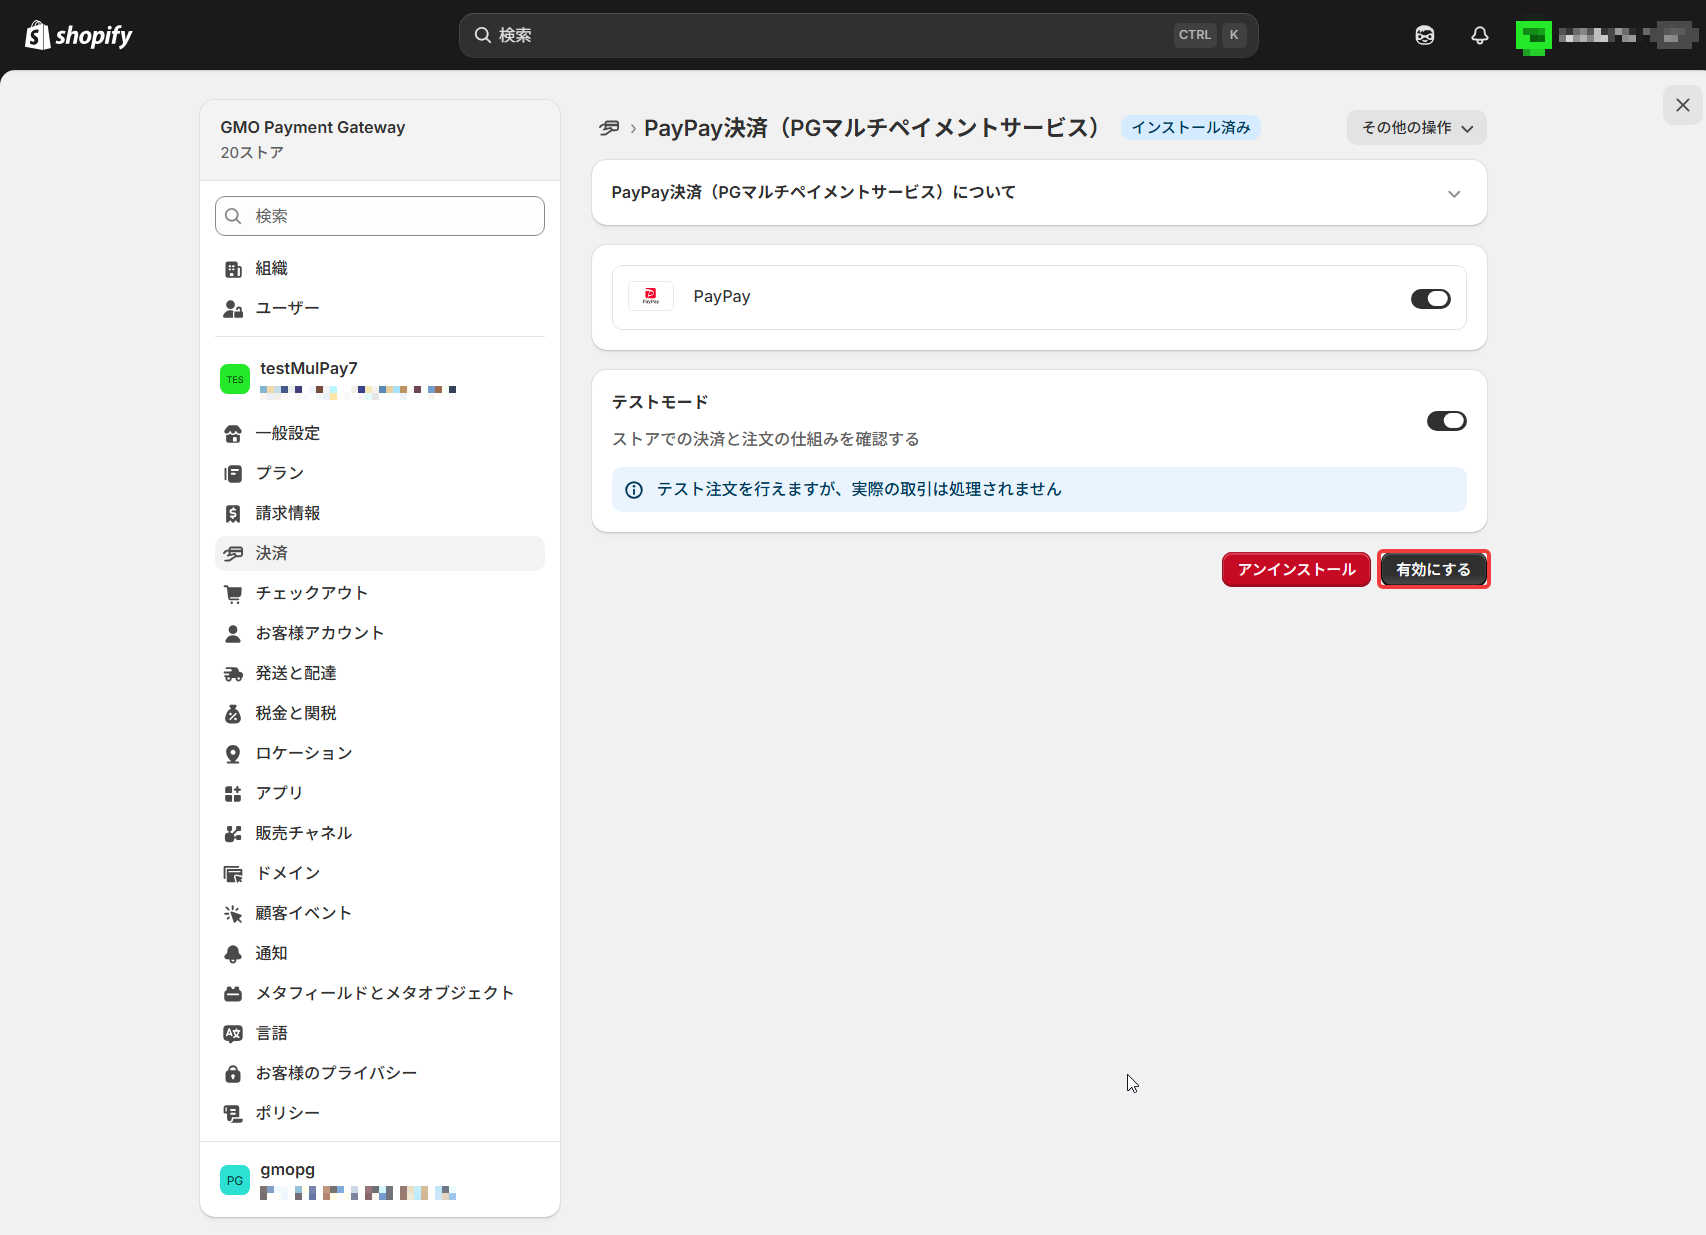Click the Shopify logo
The image size is (1706, 1235).
coord(78,35)
